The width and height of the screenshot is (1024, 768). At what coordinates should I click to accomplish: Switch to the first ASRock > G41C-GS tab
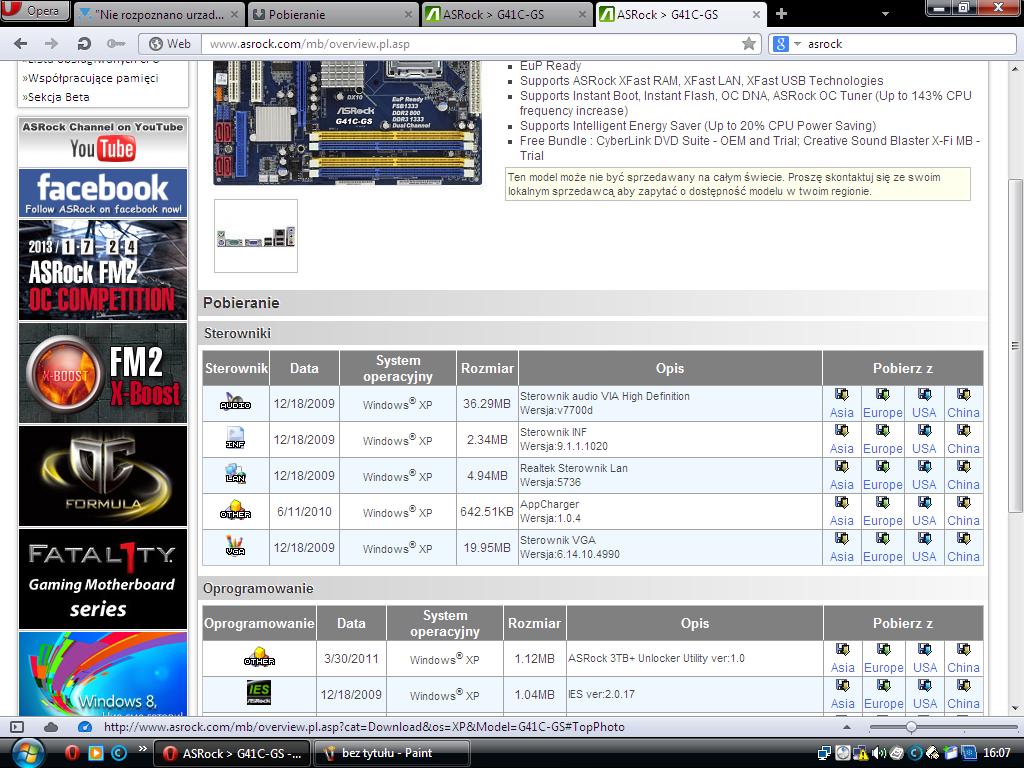506,14
